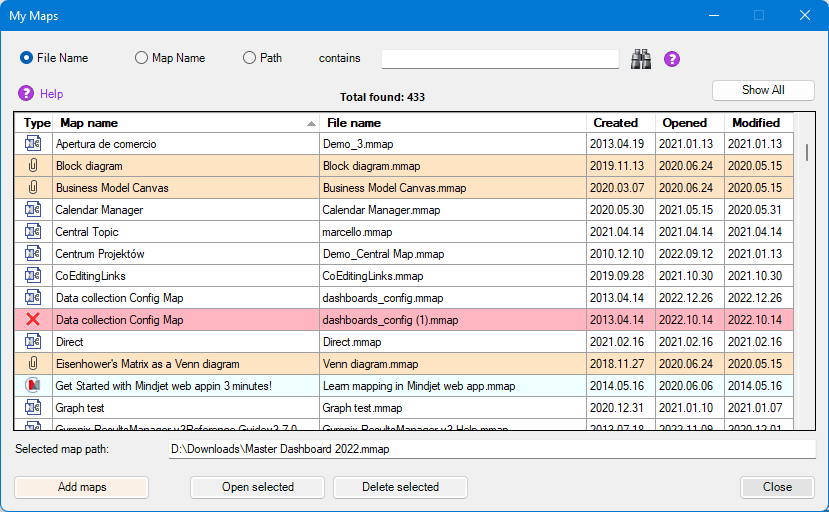Sort by the Modified column header
829x512 pixels.
point(759,123)
